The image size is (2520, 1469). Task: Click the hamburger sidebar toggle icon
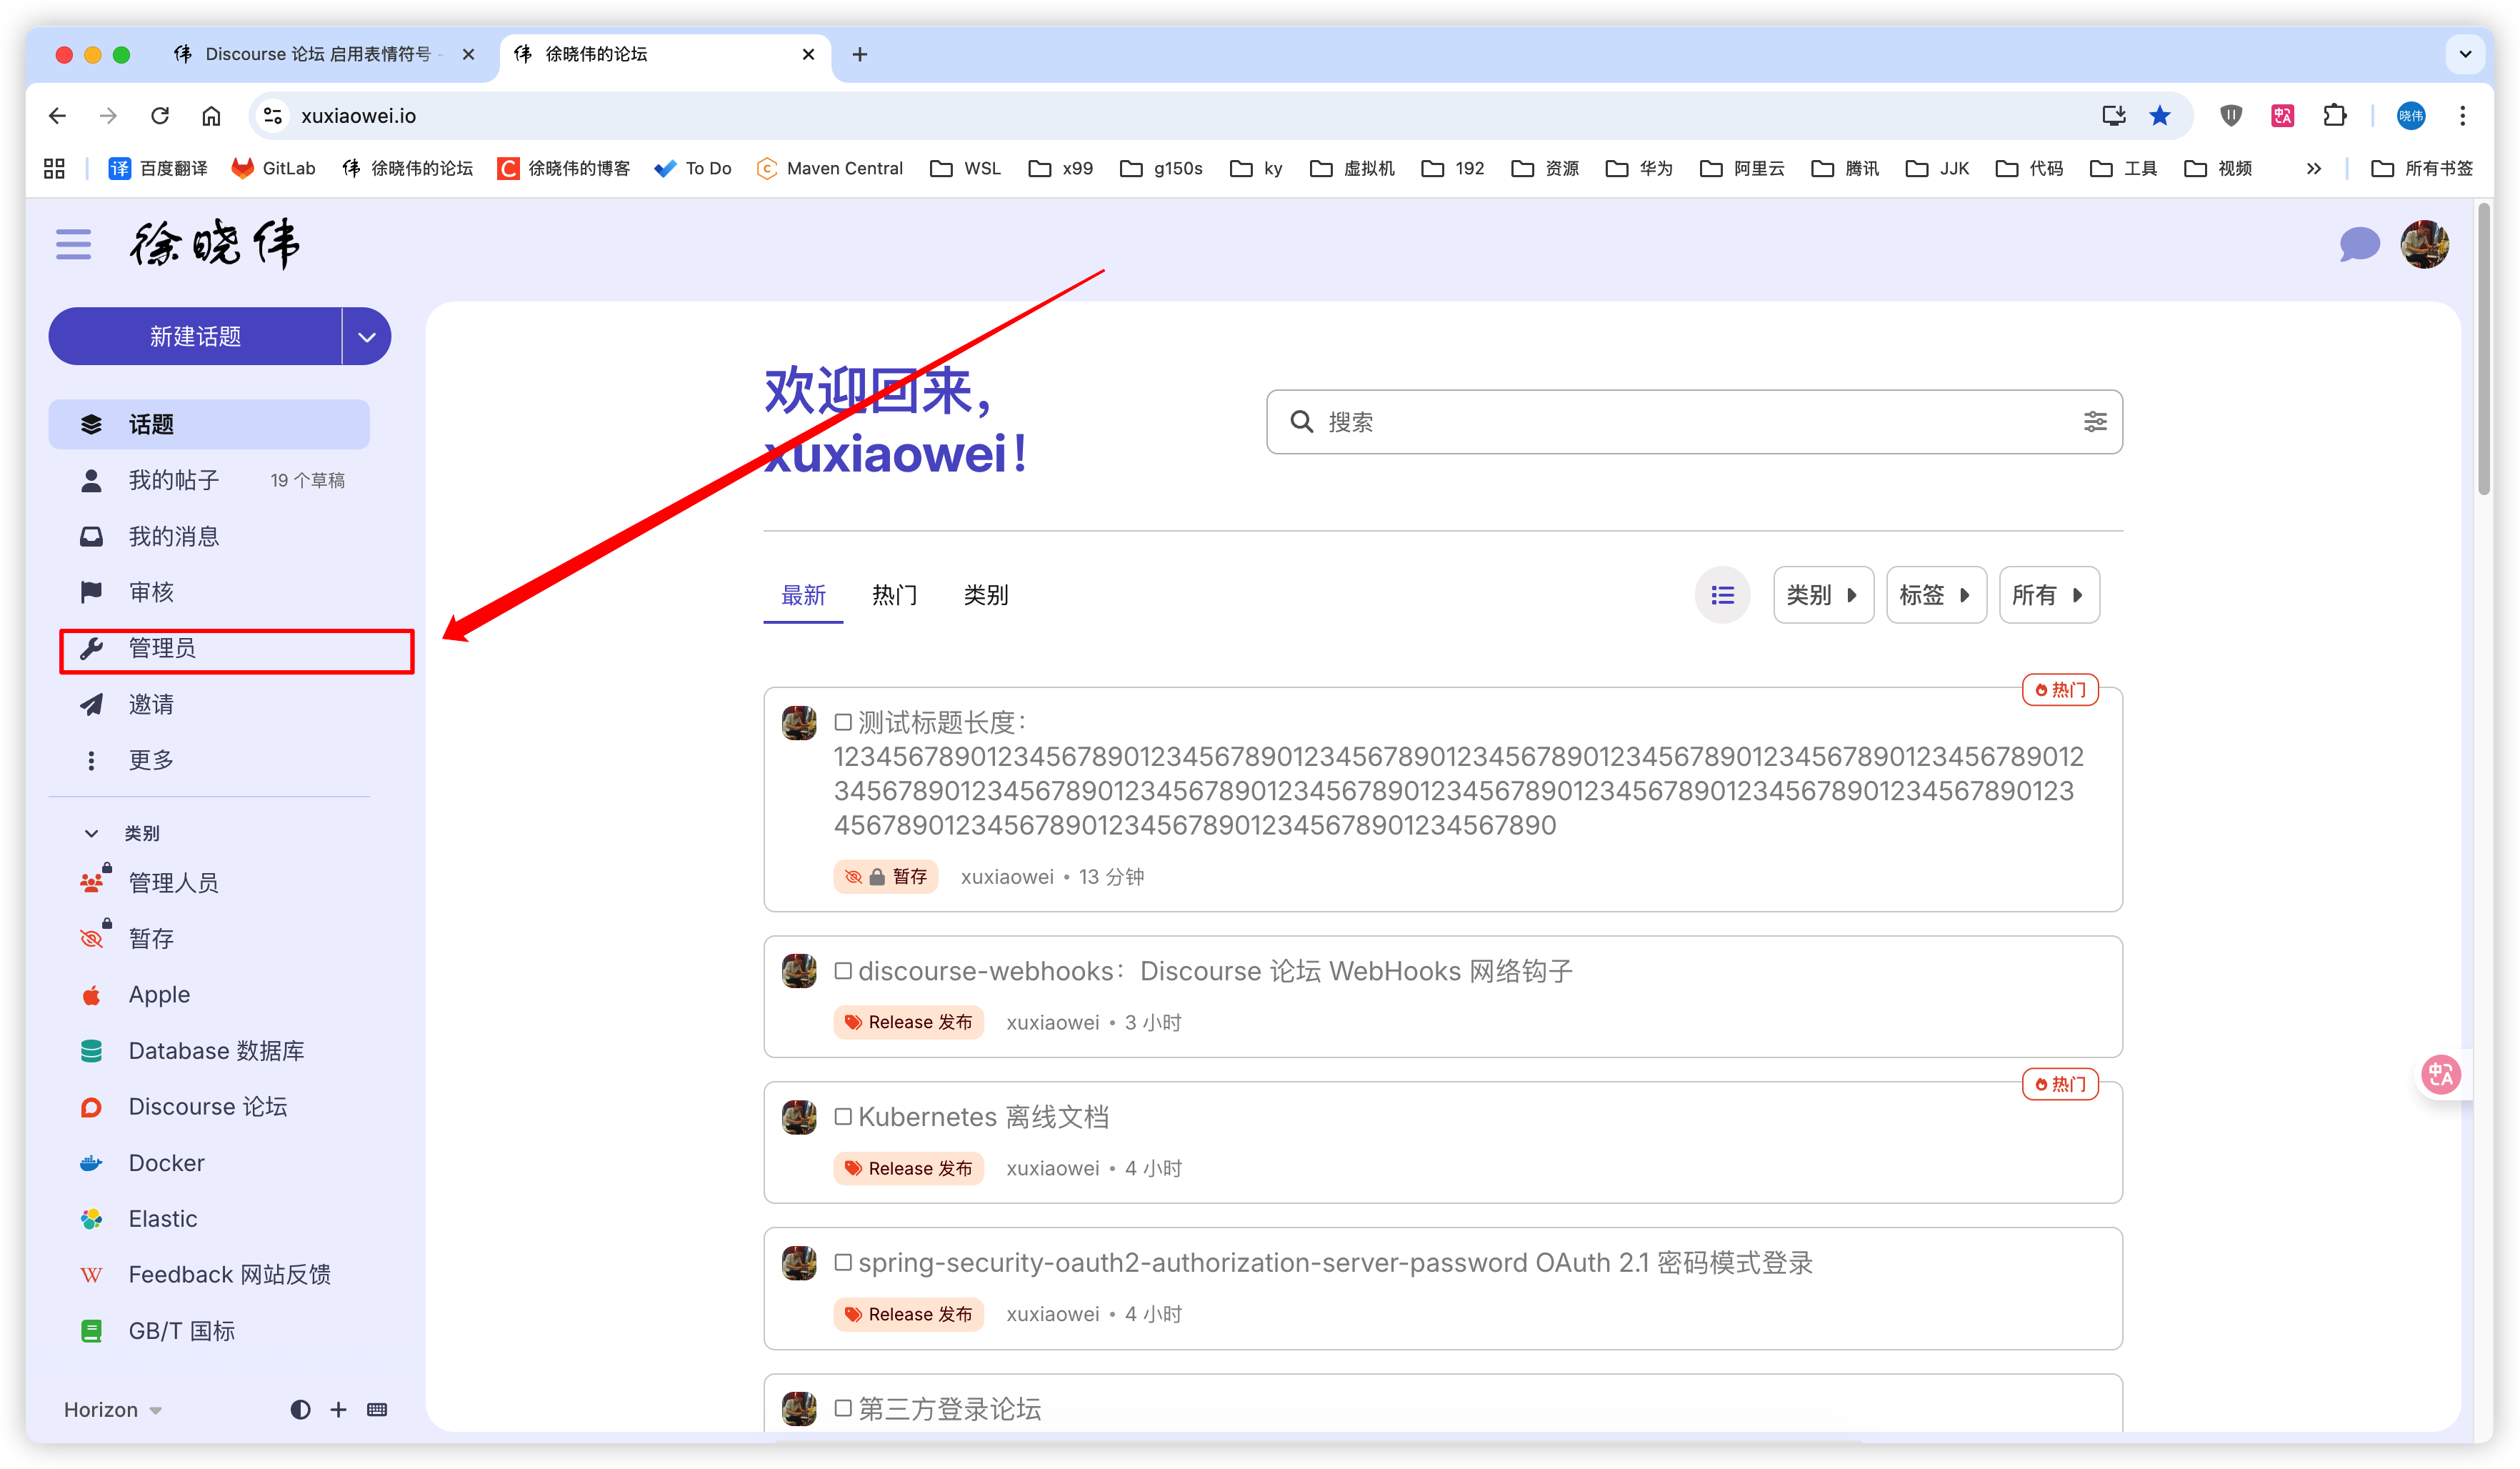tap(73, 244)
